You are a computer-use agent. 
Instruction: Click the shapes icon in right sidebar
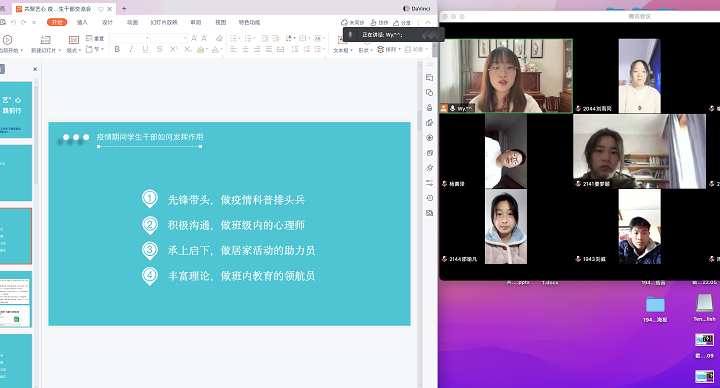[429, 92]
